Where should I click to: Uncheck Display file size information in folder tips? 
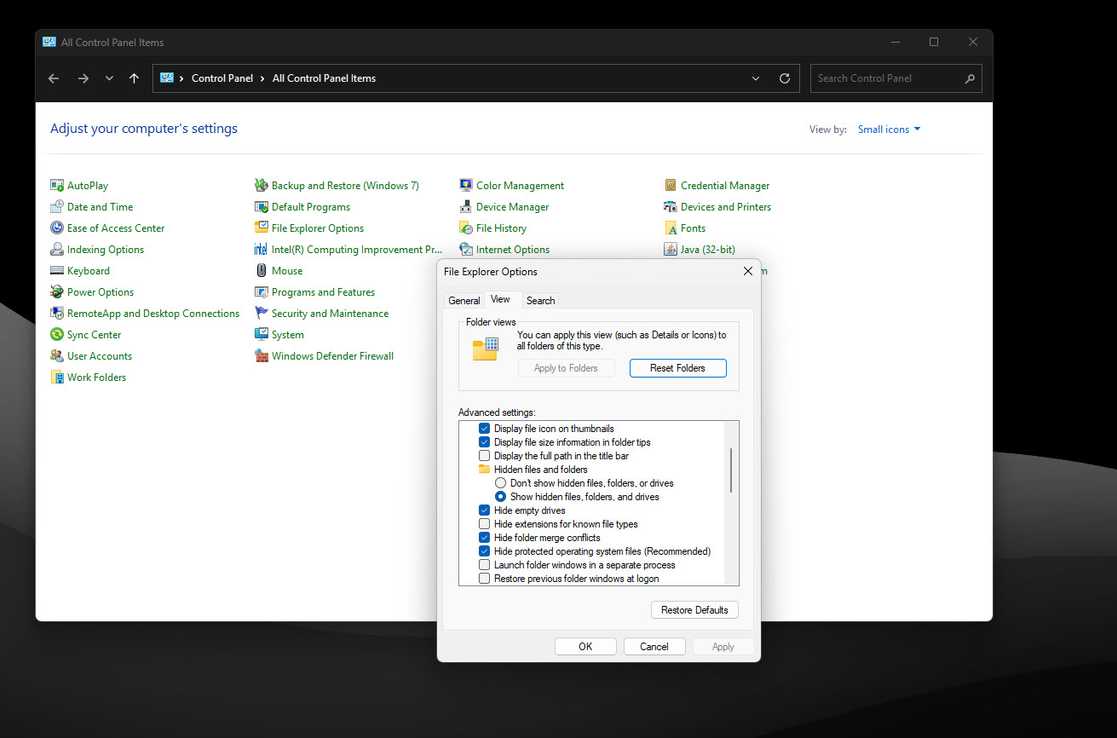click(484, 442)
